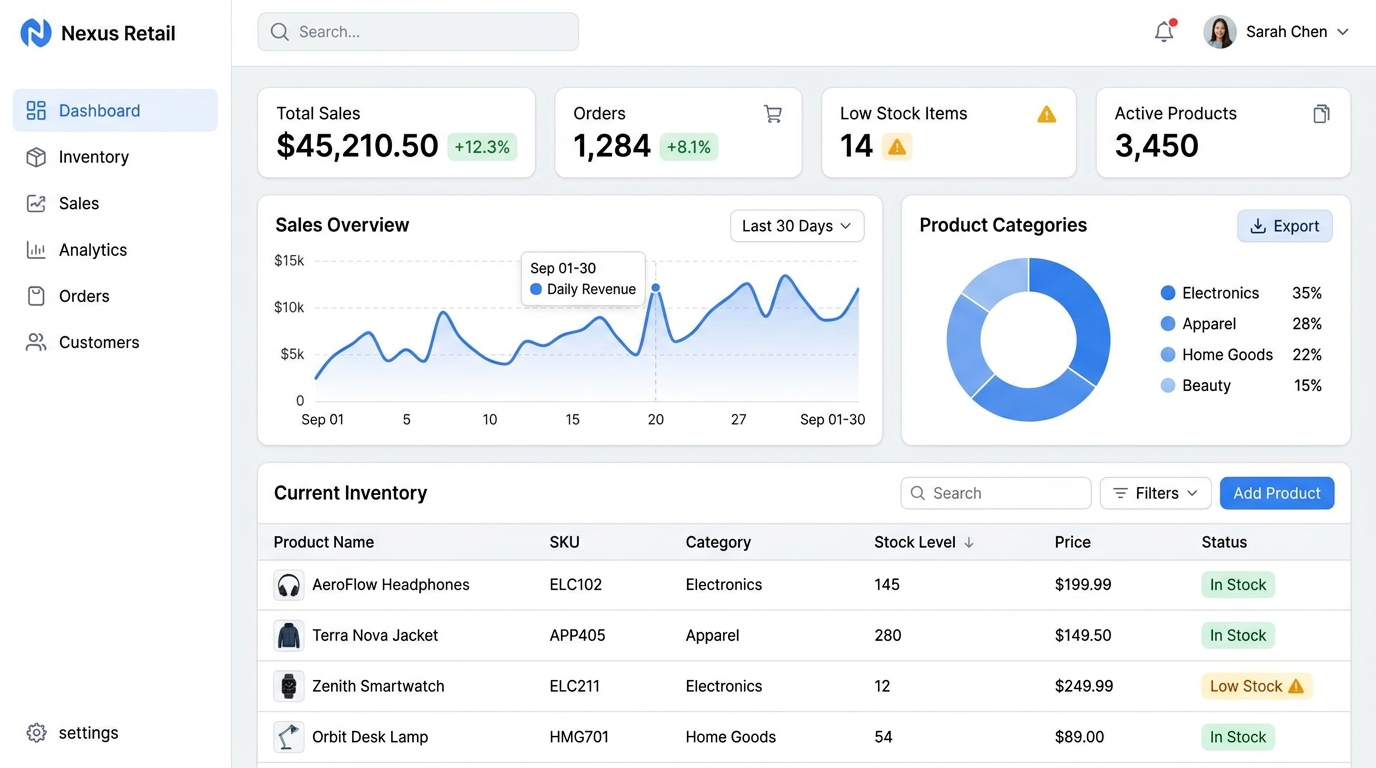The height and width of the screenshot is (768, 1376).
Task: Click SKU value ELC102
Action: coord(576,585)
